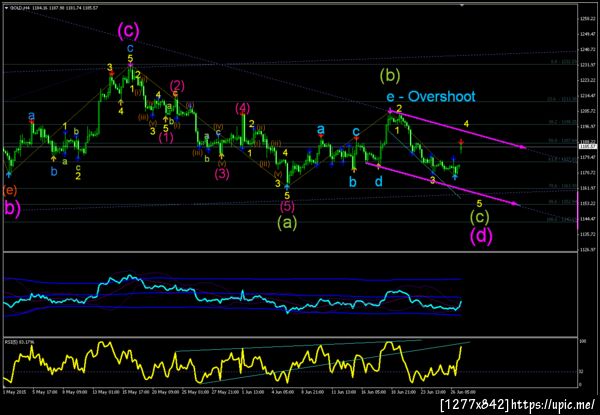Viewport: 600px width, 415px height.
Task: Click the '4 Jun 05:00' time label
Action: pos(282,392)
